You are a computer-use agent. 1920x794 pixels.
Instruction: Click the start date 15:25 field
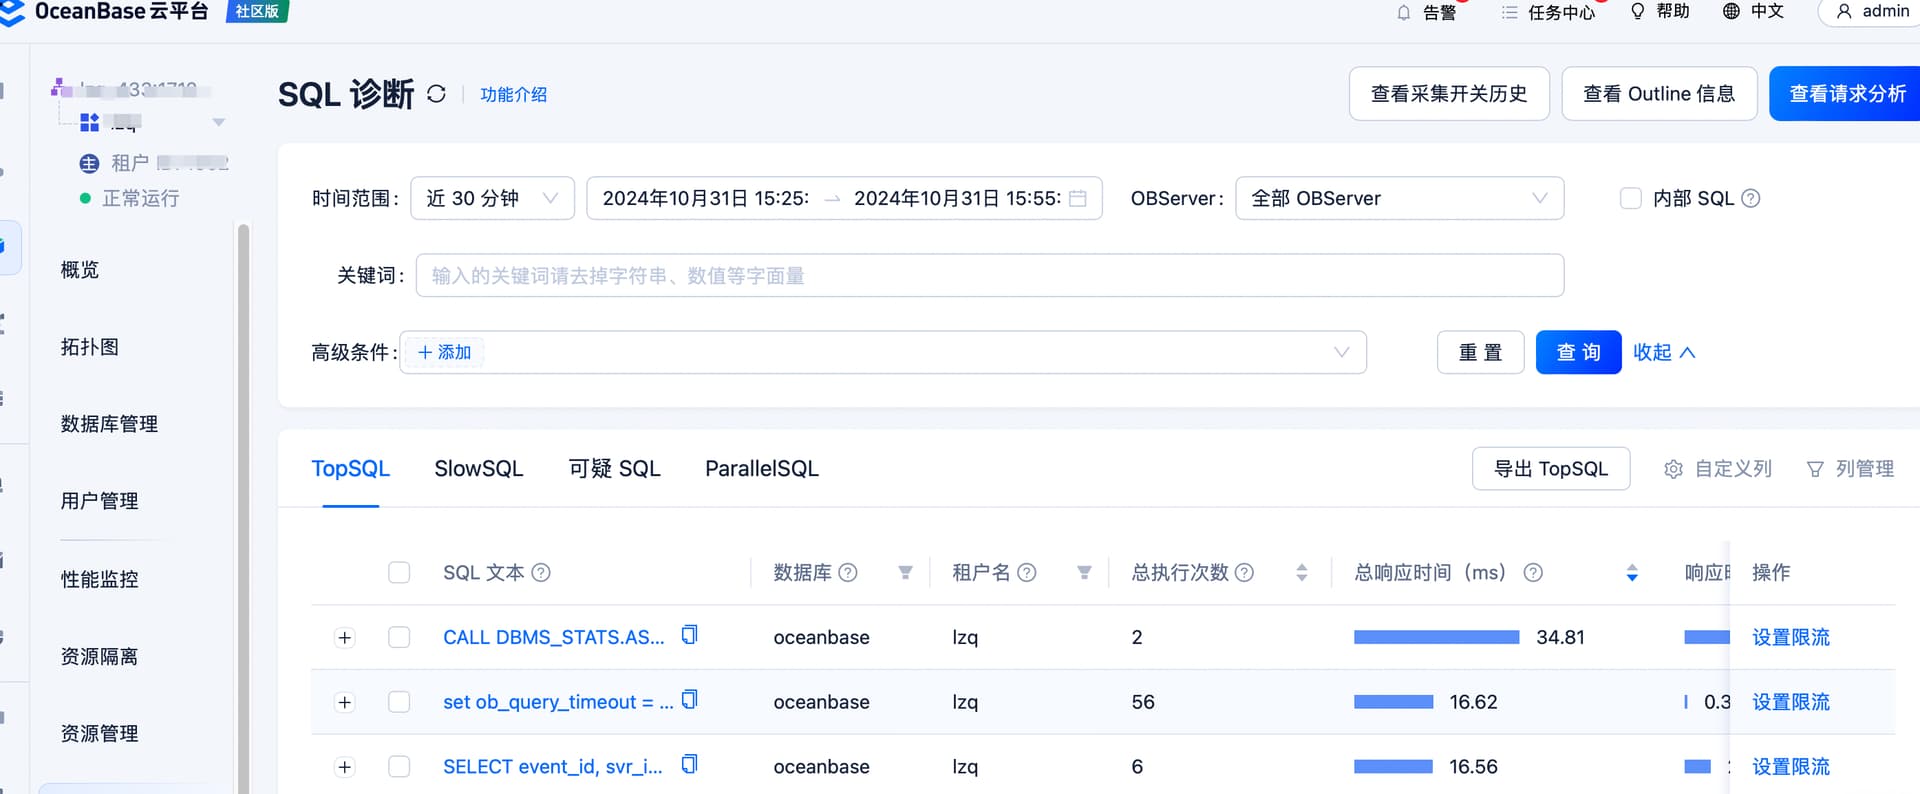(x=706, y=198)
